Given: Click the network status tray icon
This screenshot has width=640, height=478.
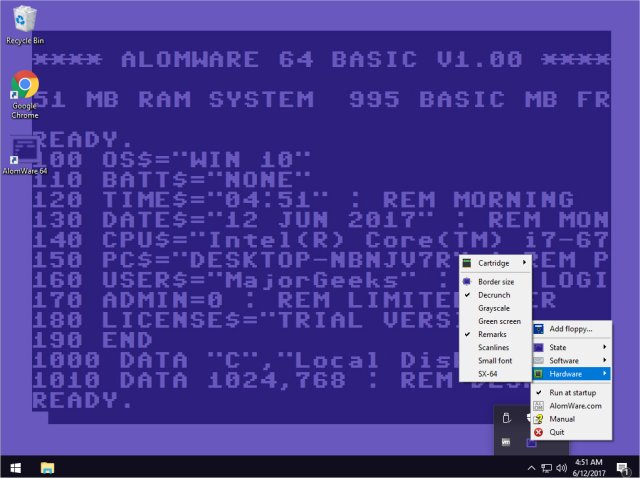Looking at the screenshot, I should click(x=547, y=468).
